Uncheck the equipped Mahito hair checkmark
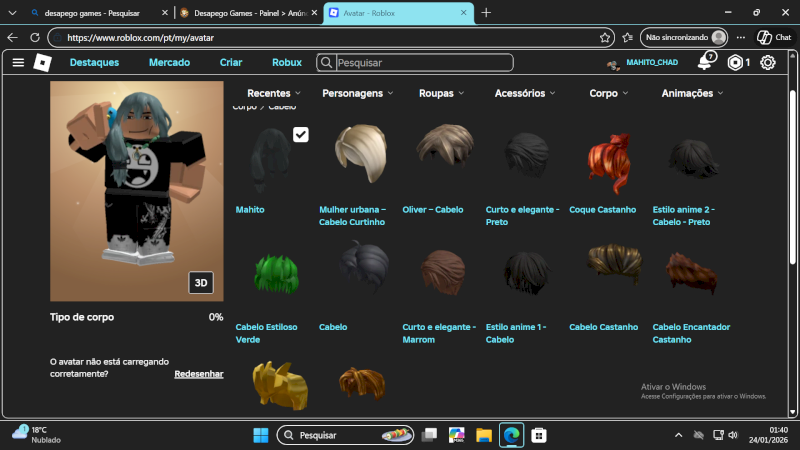 point(300,135)
